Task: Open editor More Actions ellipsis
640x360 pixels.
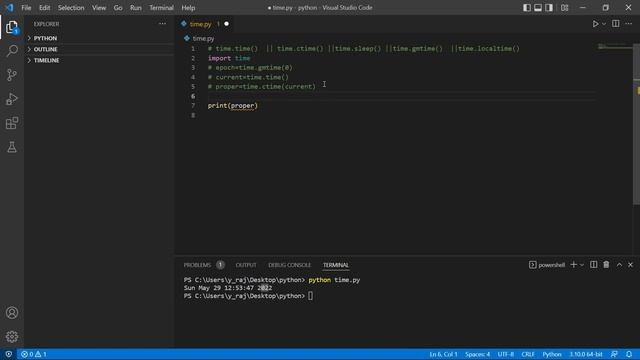Action: click(x=629, y=24)
